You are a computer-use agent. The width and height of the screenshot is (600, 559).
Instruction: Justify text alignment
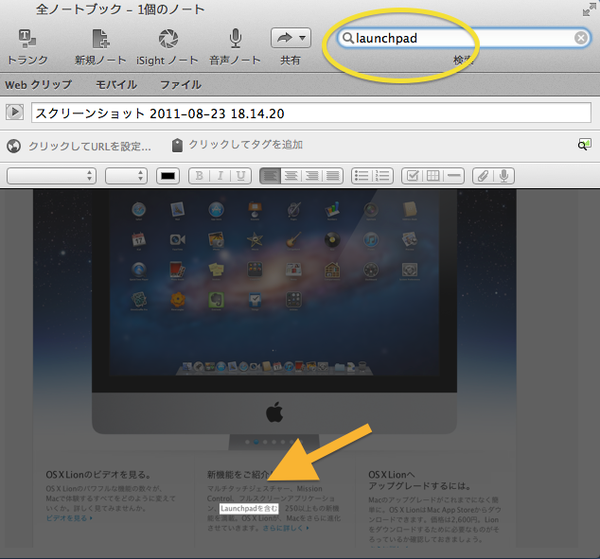tap(333, 176)
